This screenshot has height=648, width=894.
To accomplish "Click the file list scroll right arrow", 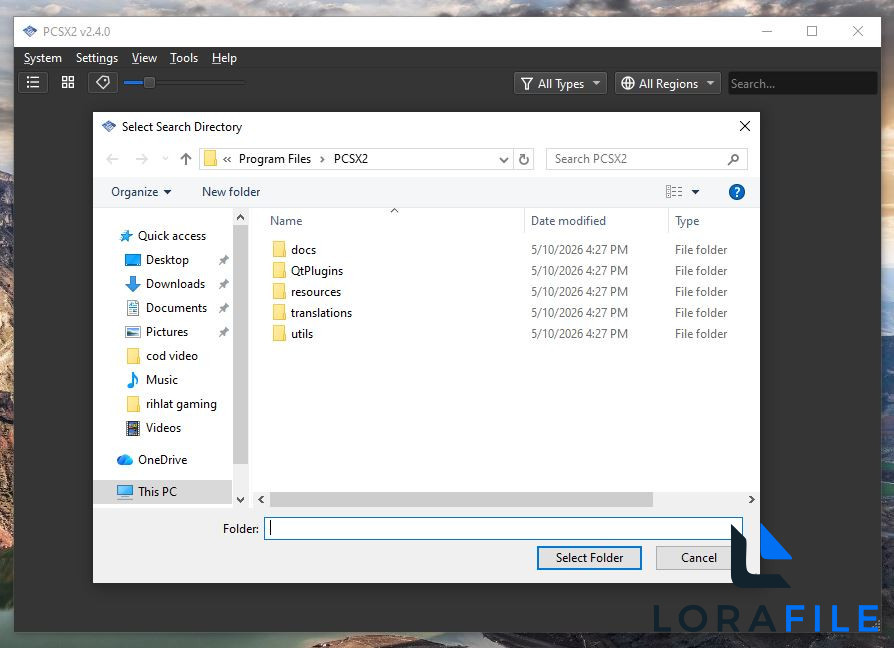I will 751,500.
